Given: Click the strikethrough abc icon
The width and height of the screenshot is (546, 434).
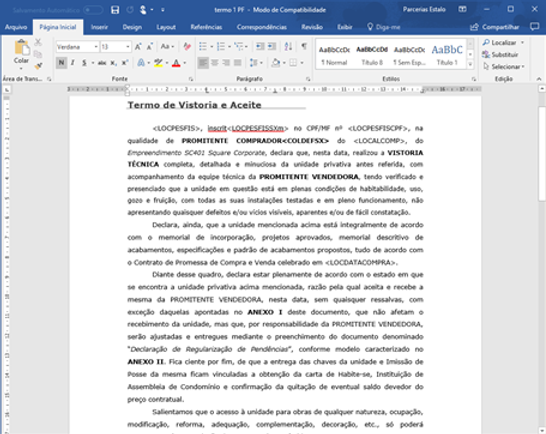Looking at the screenshot, I should click(102, 63).
